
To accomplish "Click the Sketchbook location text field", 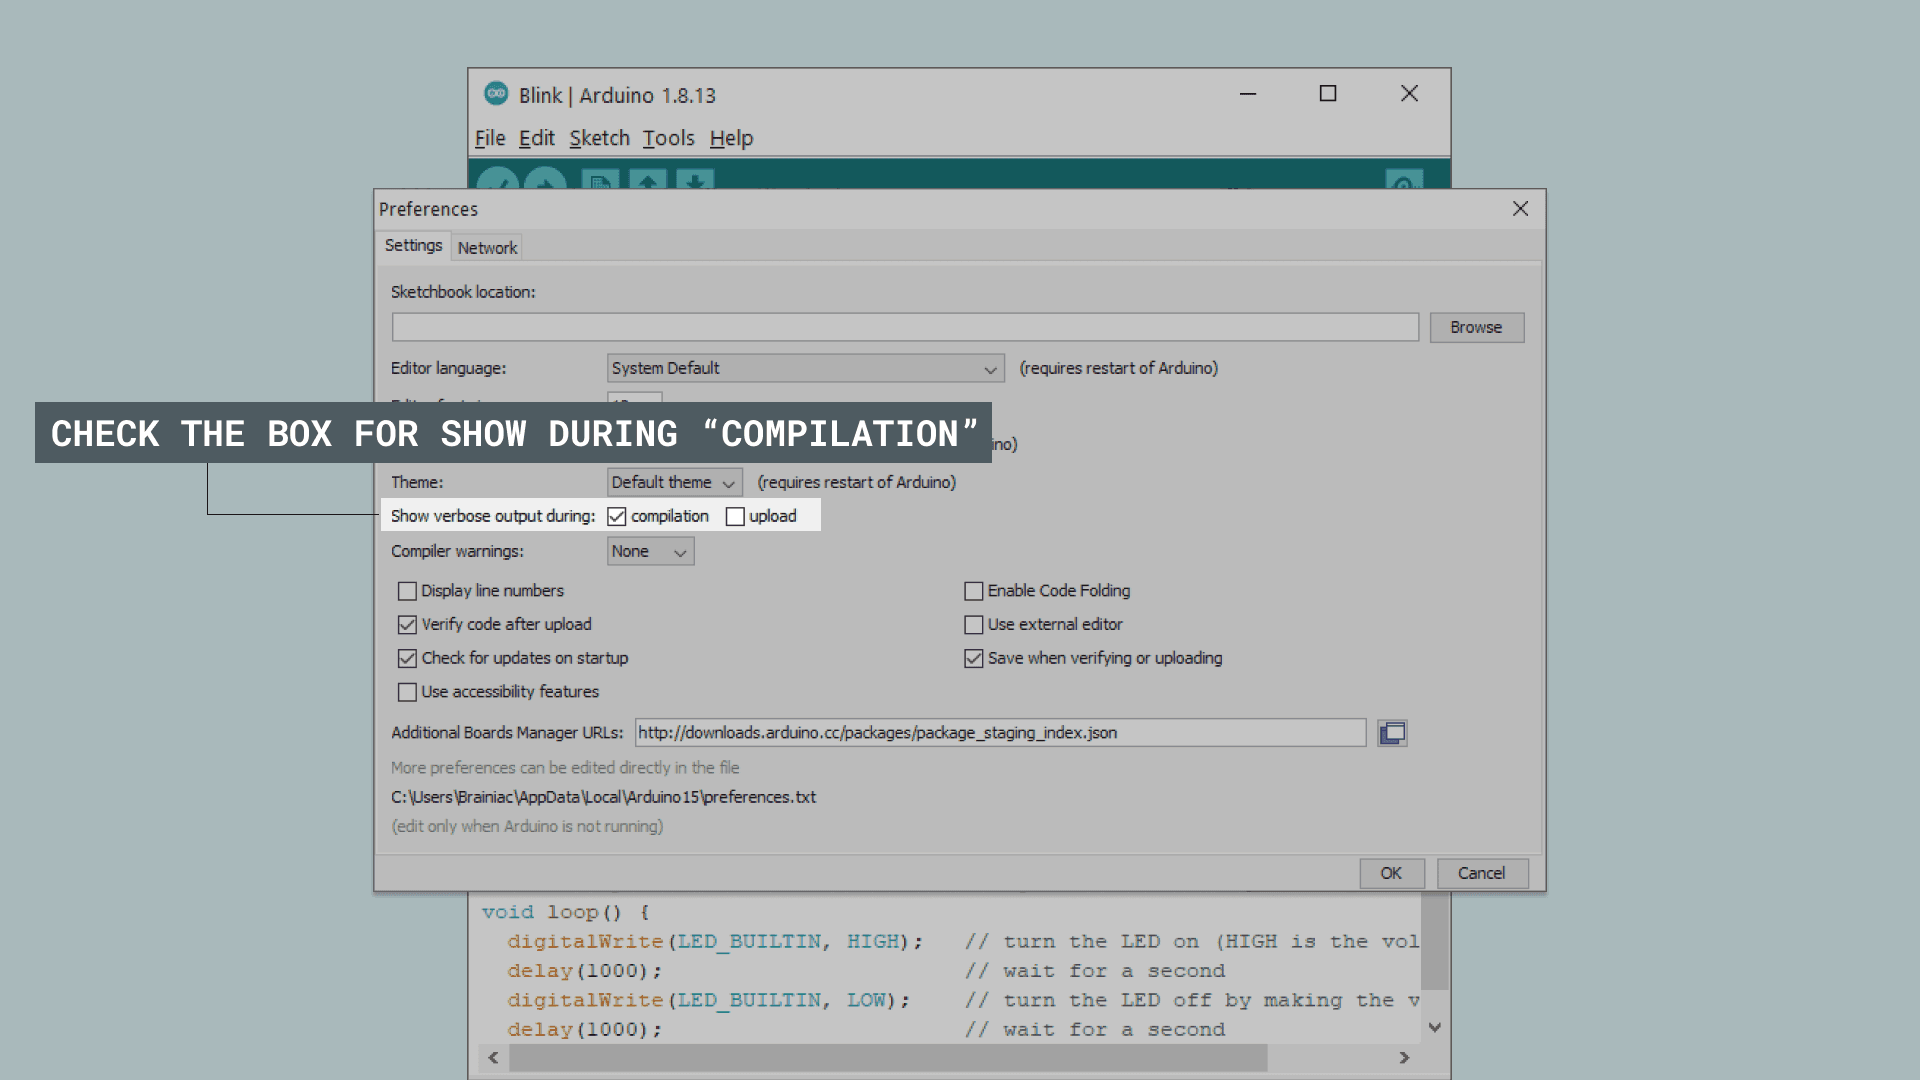I will tap(904, 327).
